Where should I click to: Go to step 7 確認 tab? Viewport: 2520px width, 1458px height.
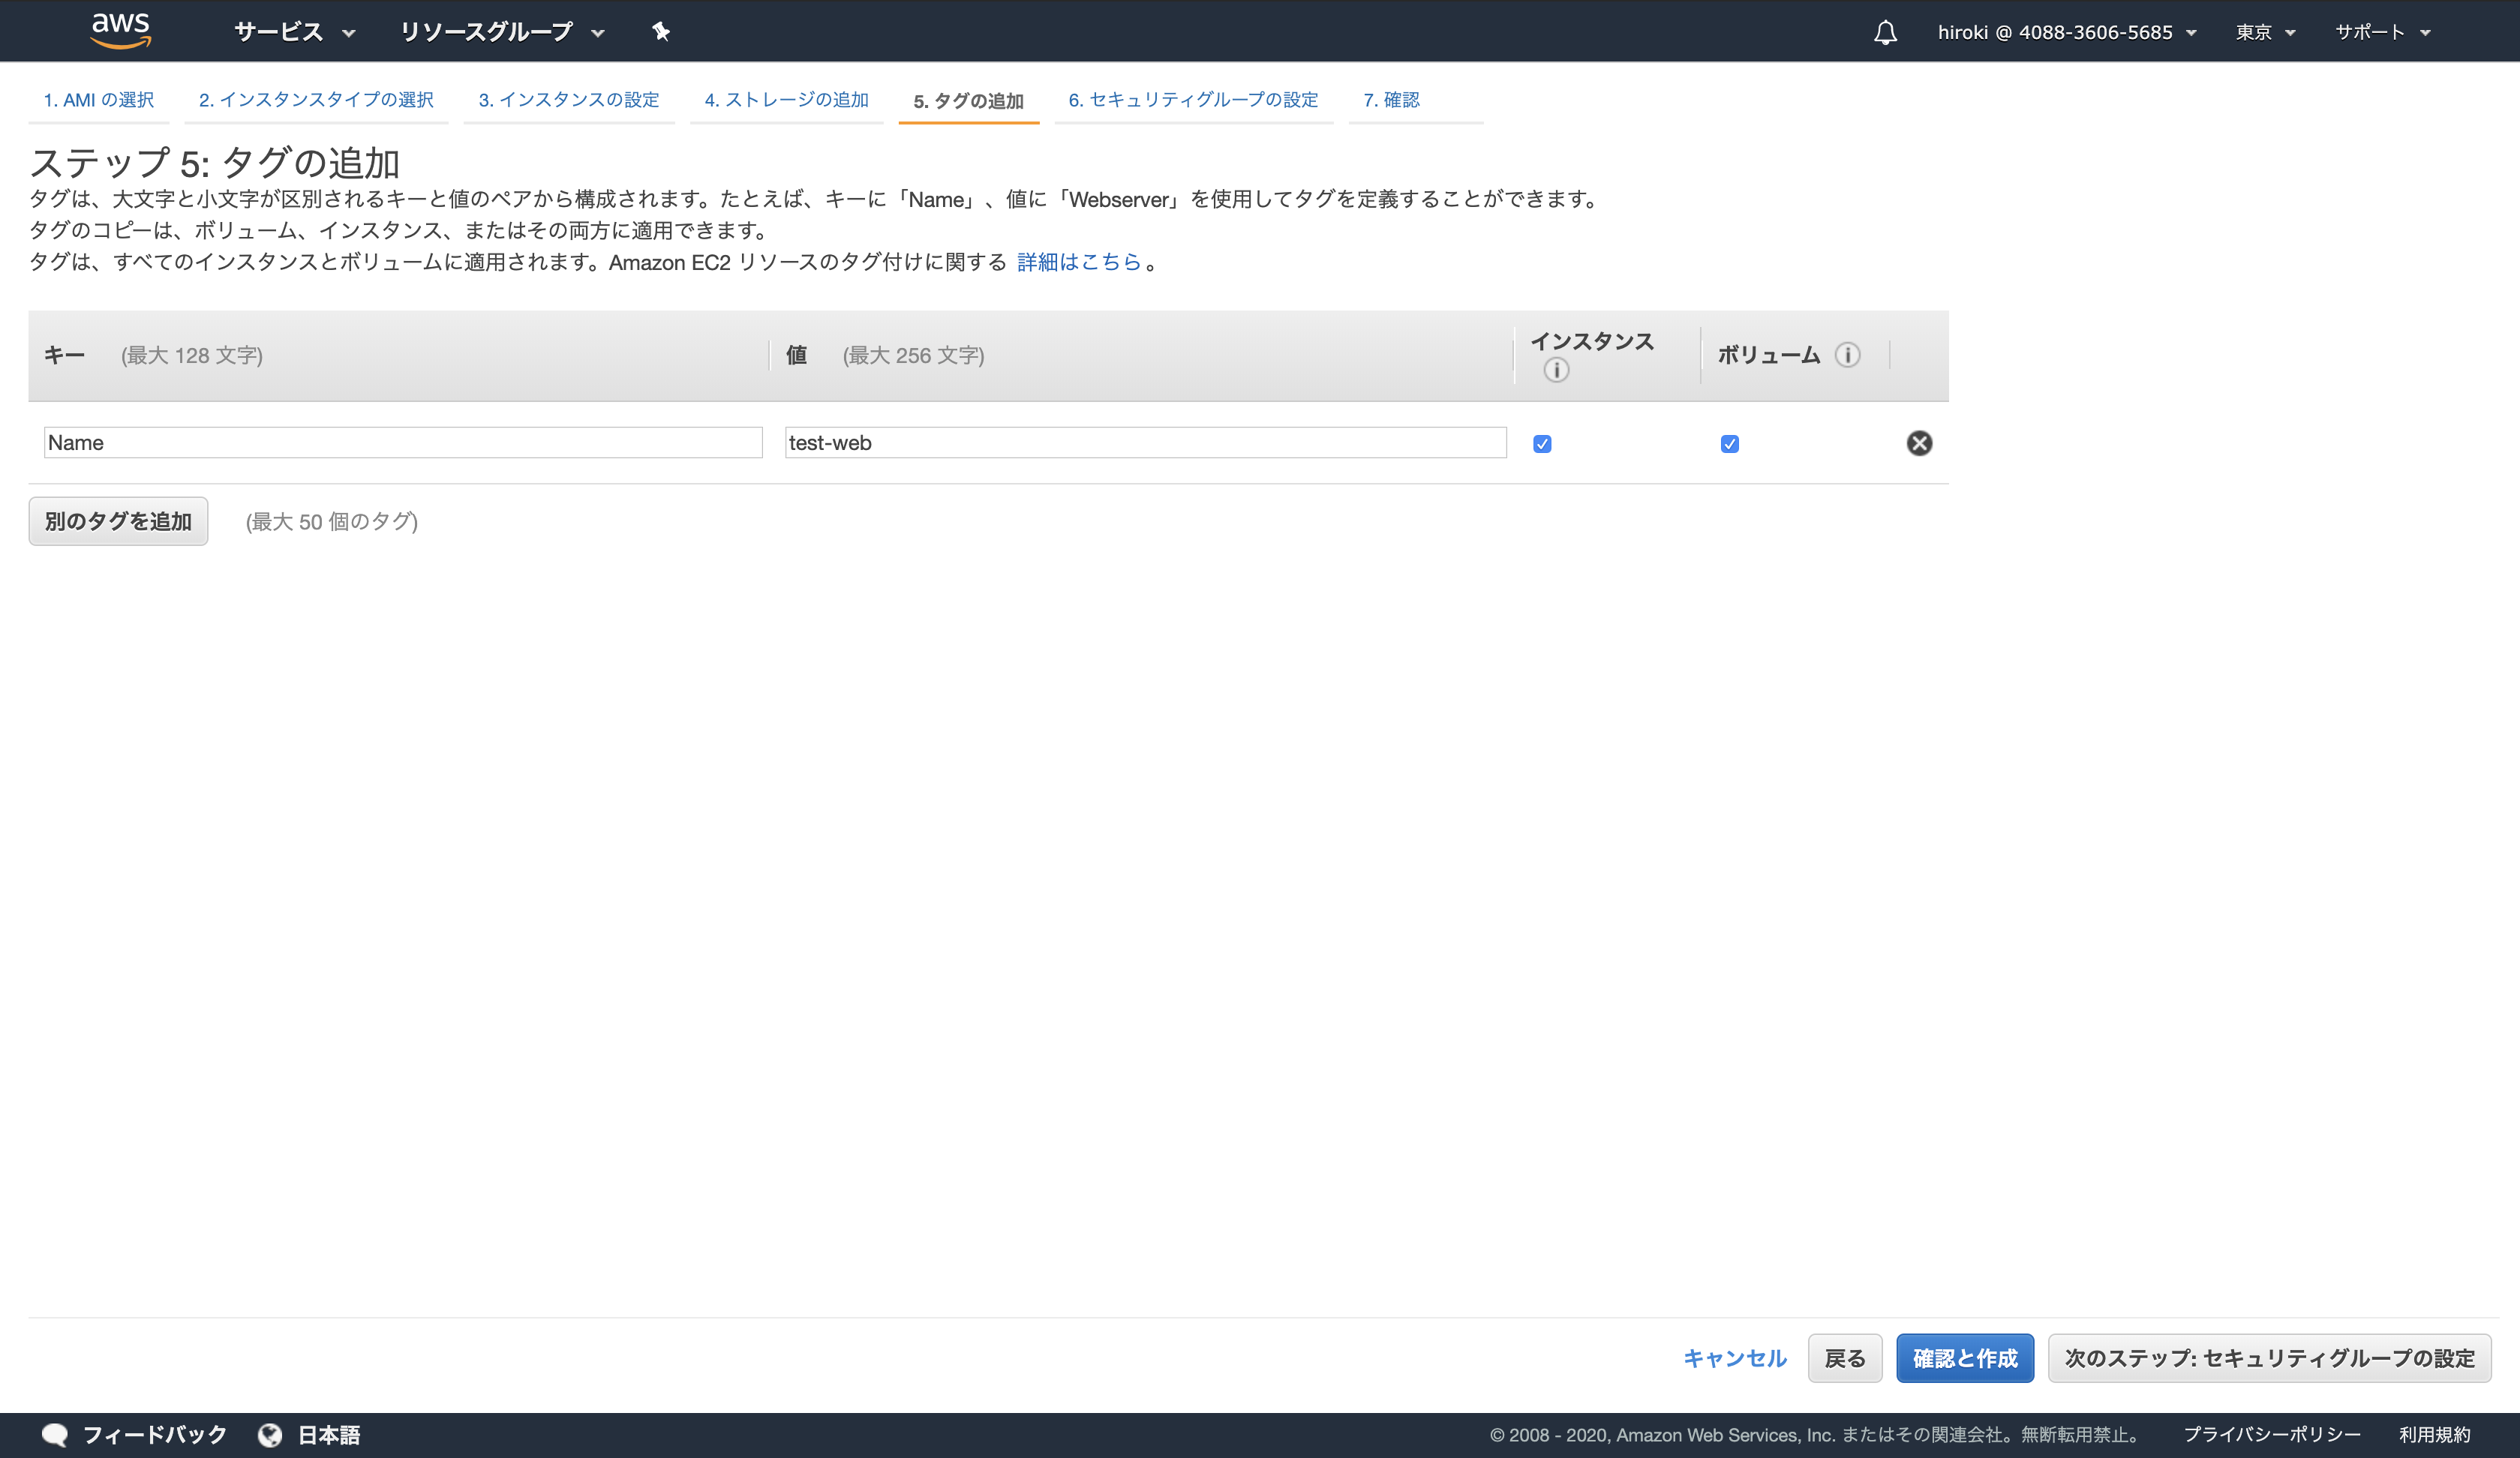[x=1391, y=100]
